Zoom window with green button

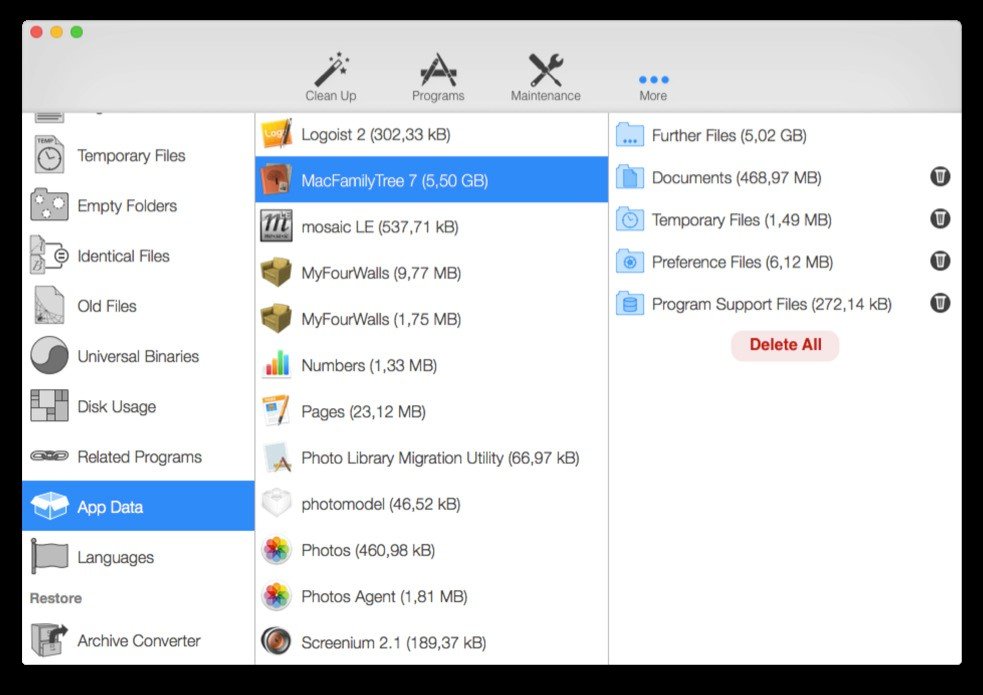[x=76, y=32]
